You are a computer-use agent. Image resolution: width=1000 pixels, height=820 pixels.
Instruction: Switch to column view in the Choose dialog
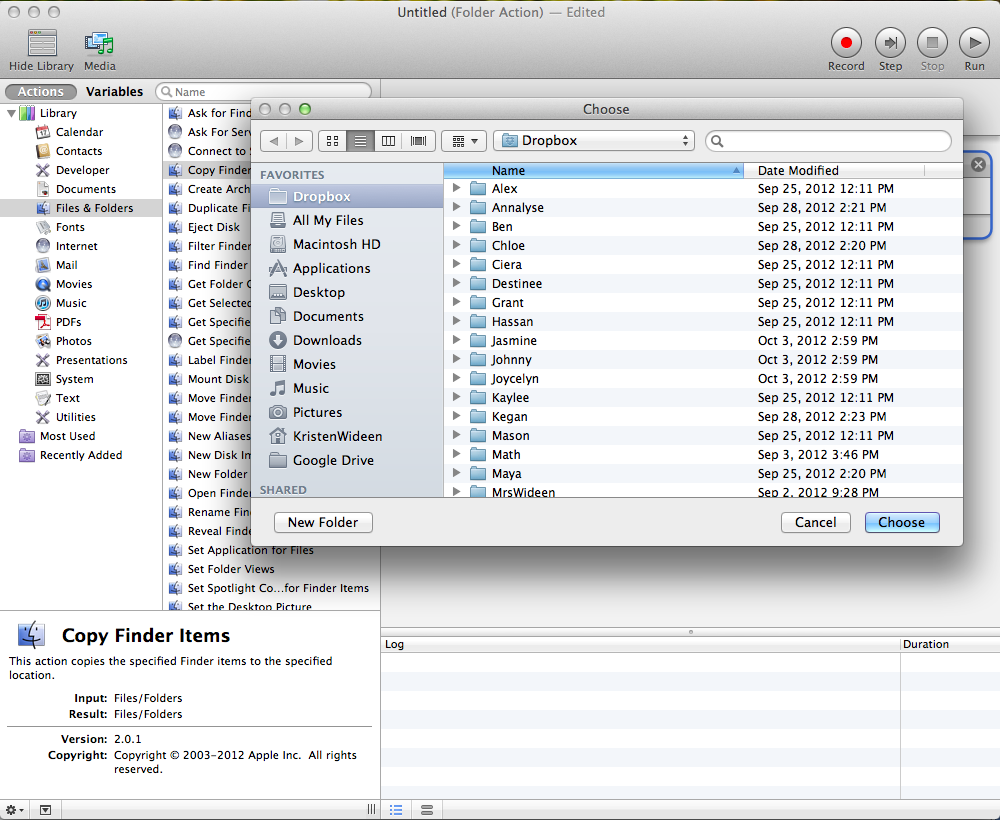click(388, 141)
